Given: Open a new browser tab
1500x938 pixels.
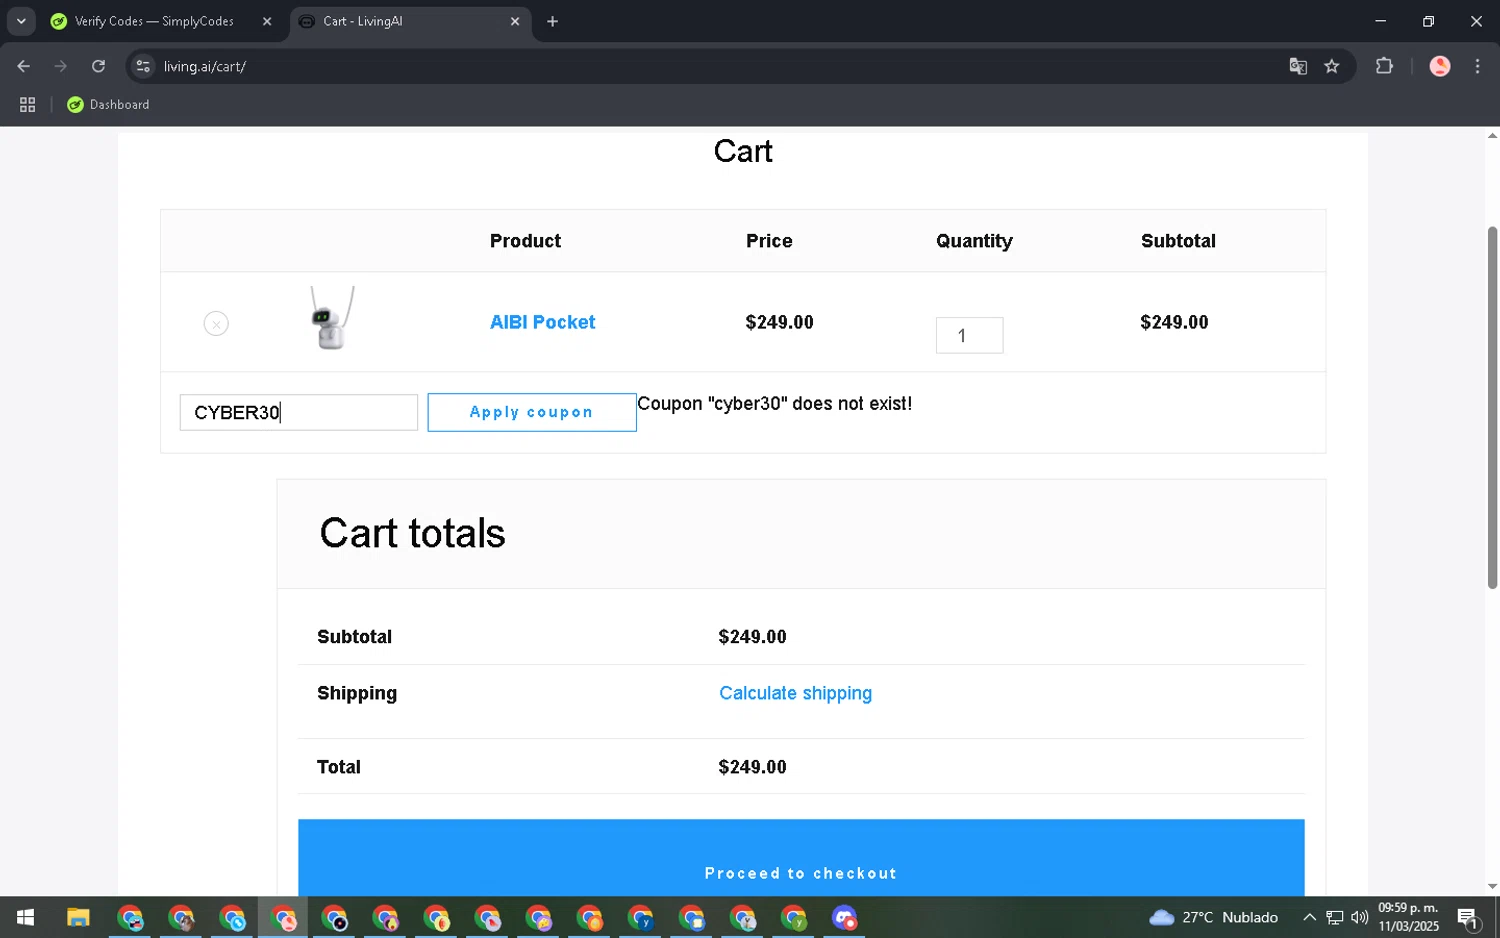Looking at the screenshot, I should click(552, 21).
